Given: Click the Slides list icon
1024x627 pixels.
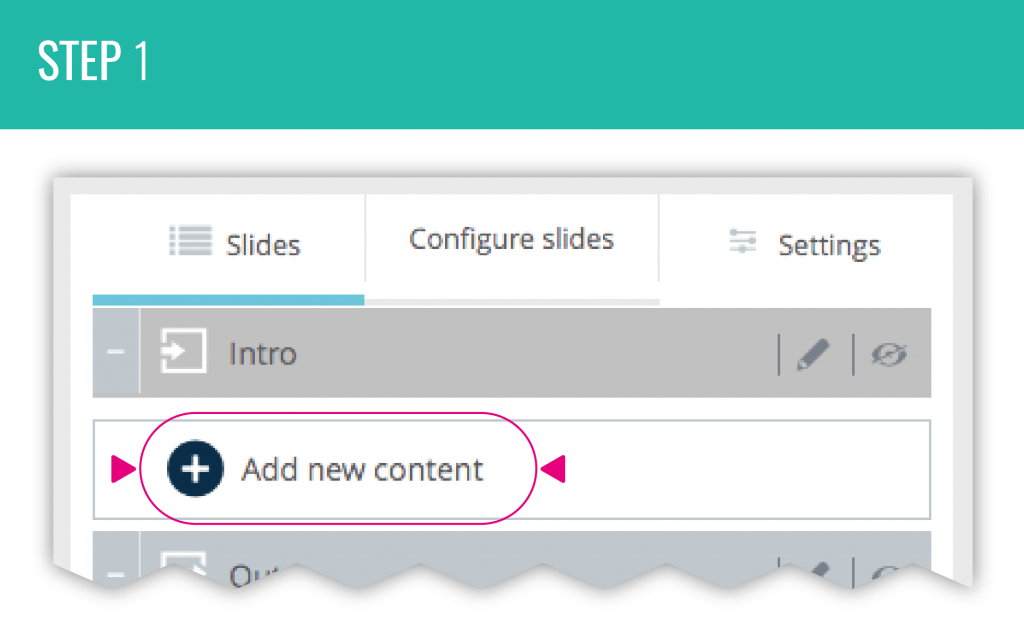Looking at the screenshot, I should pos(190,241).
